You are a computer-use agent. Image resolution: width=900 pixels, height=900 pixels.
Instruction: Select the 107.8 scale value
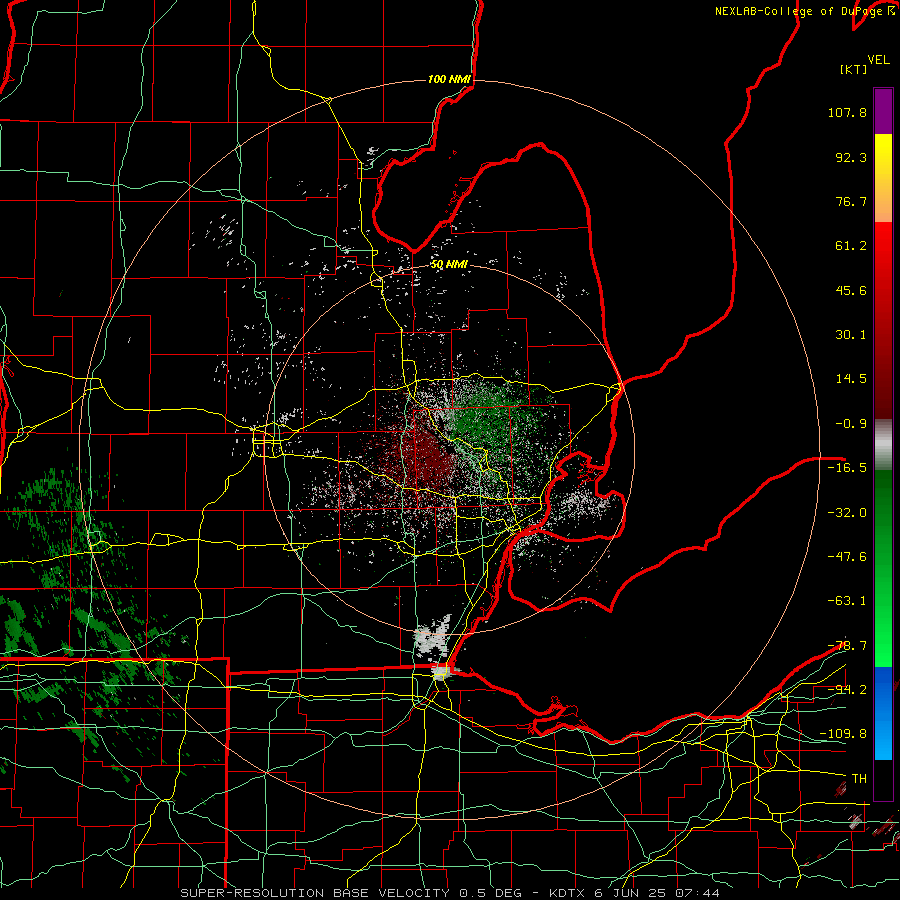847,112
